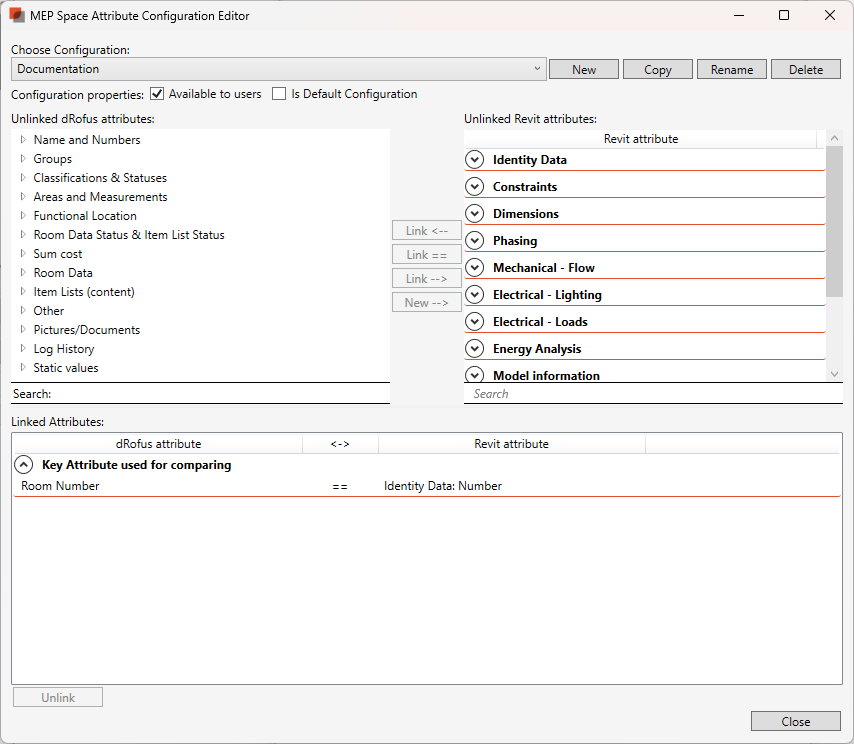Expand the Phasing chevron icon
This screenshot has height=744, width=854.
(x=475, y=241)
